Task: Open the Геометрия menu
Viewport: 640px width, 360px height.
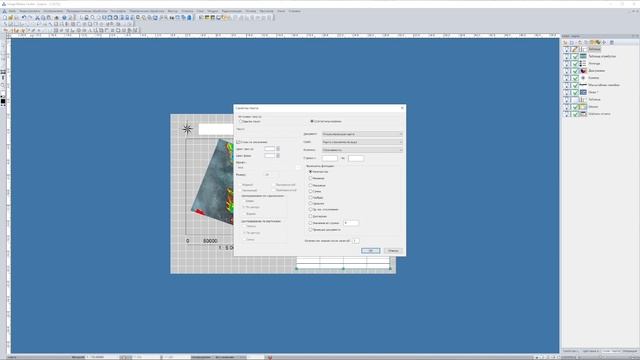Action: [x=118, y=11]
